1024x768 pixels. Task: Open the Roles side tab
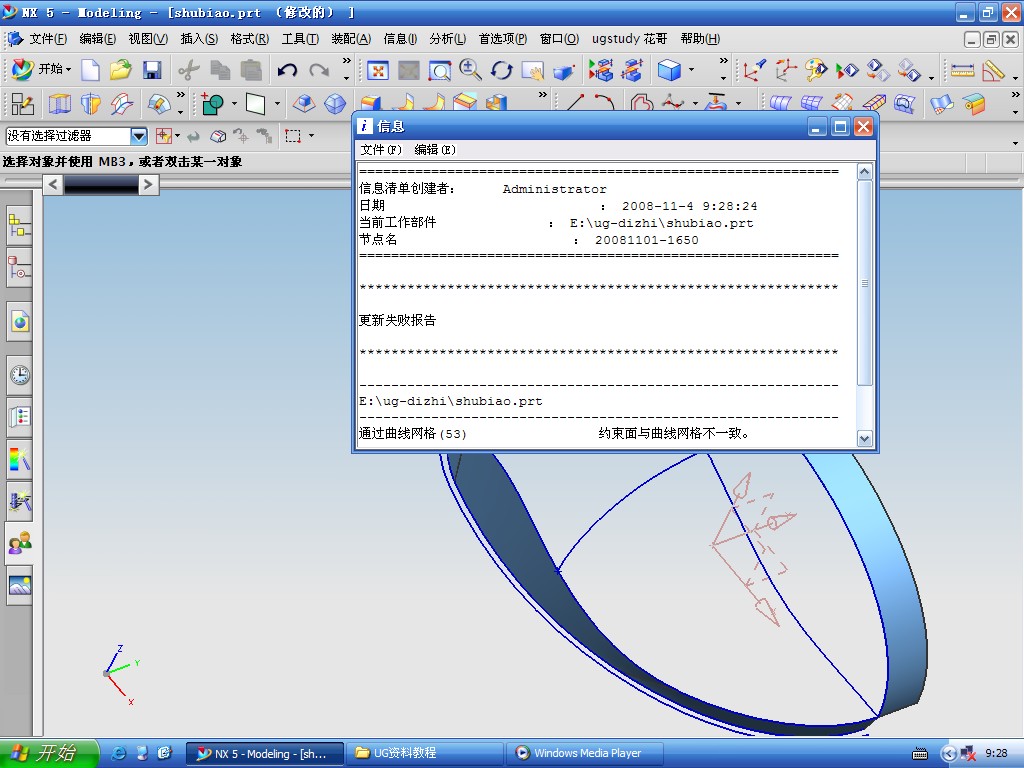click(20, 542)
